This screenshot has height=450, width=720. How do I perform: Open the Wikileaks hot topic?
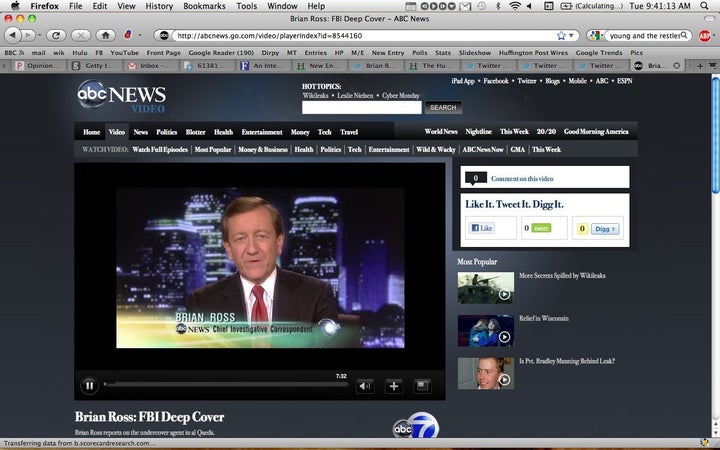315,96
